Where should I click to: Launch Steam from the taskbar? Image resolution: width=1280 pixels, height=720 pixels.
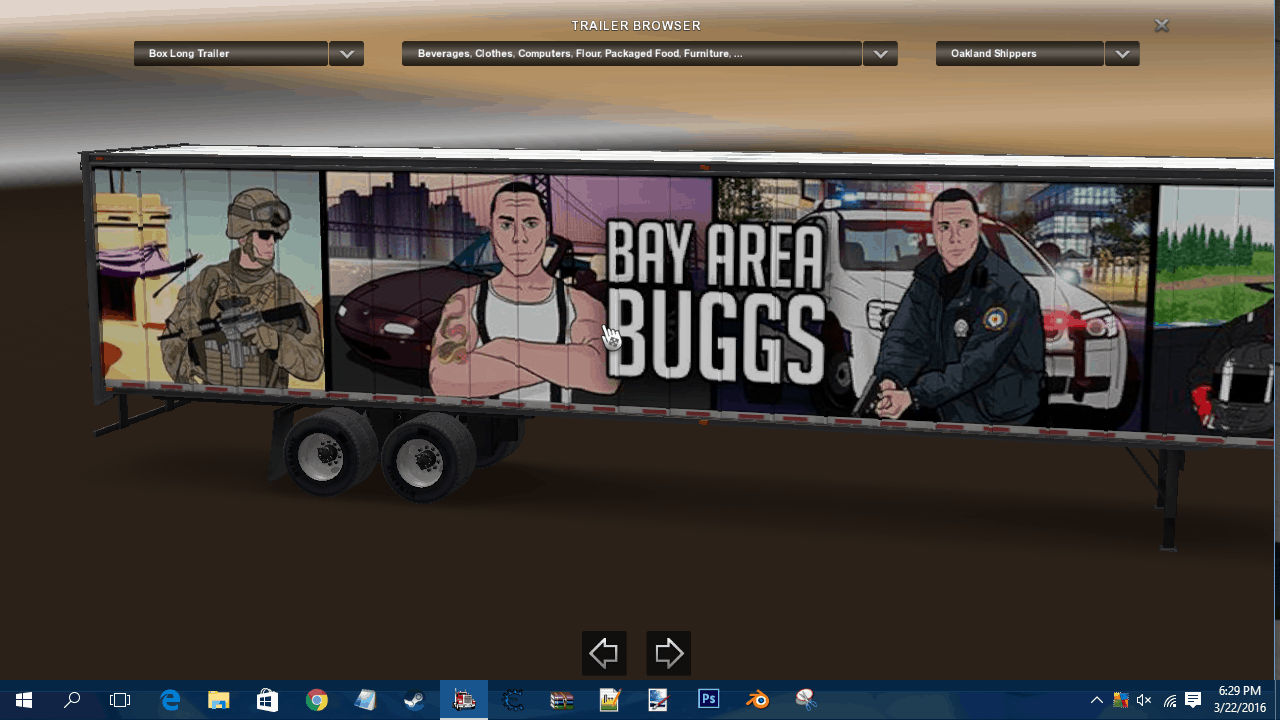(414, 700)
